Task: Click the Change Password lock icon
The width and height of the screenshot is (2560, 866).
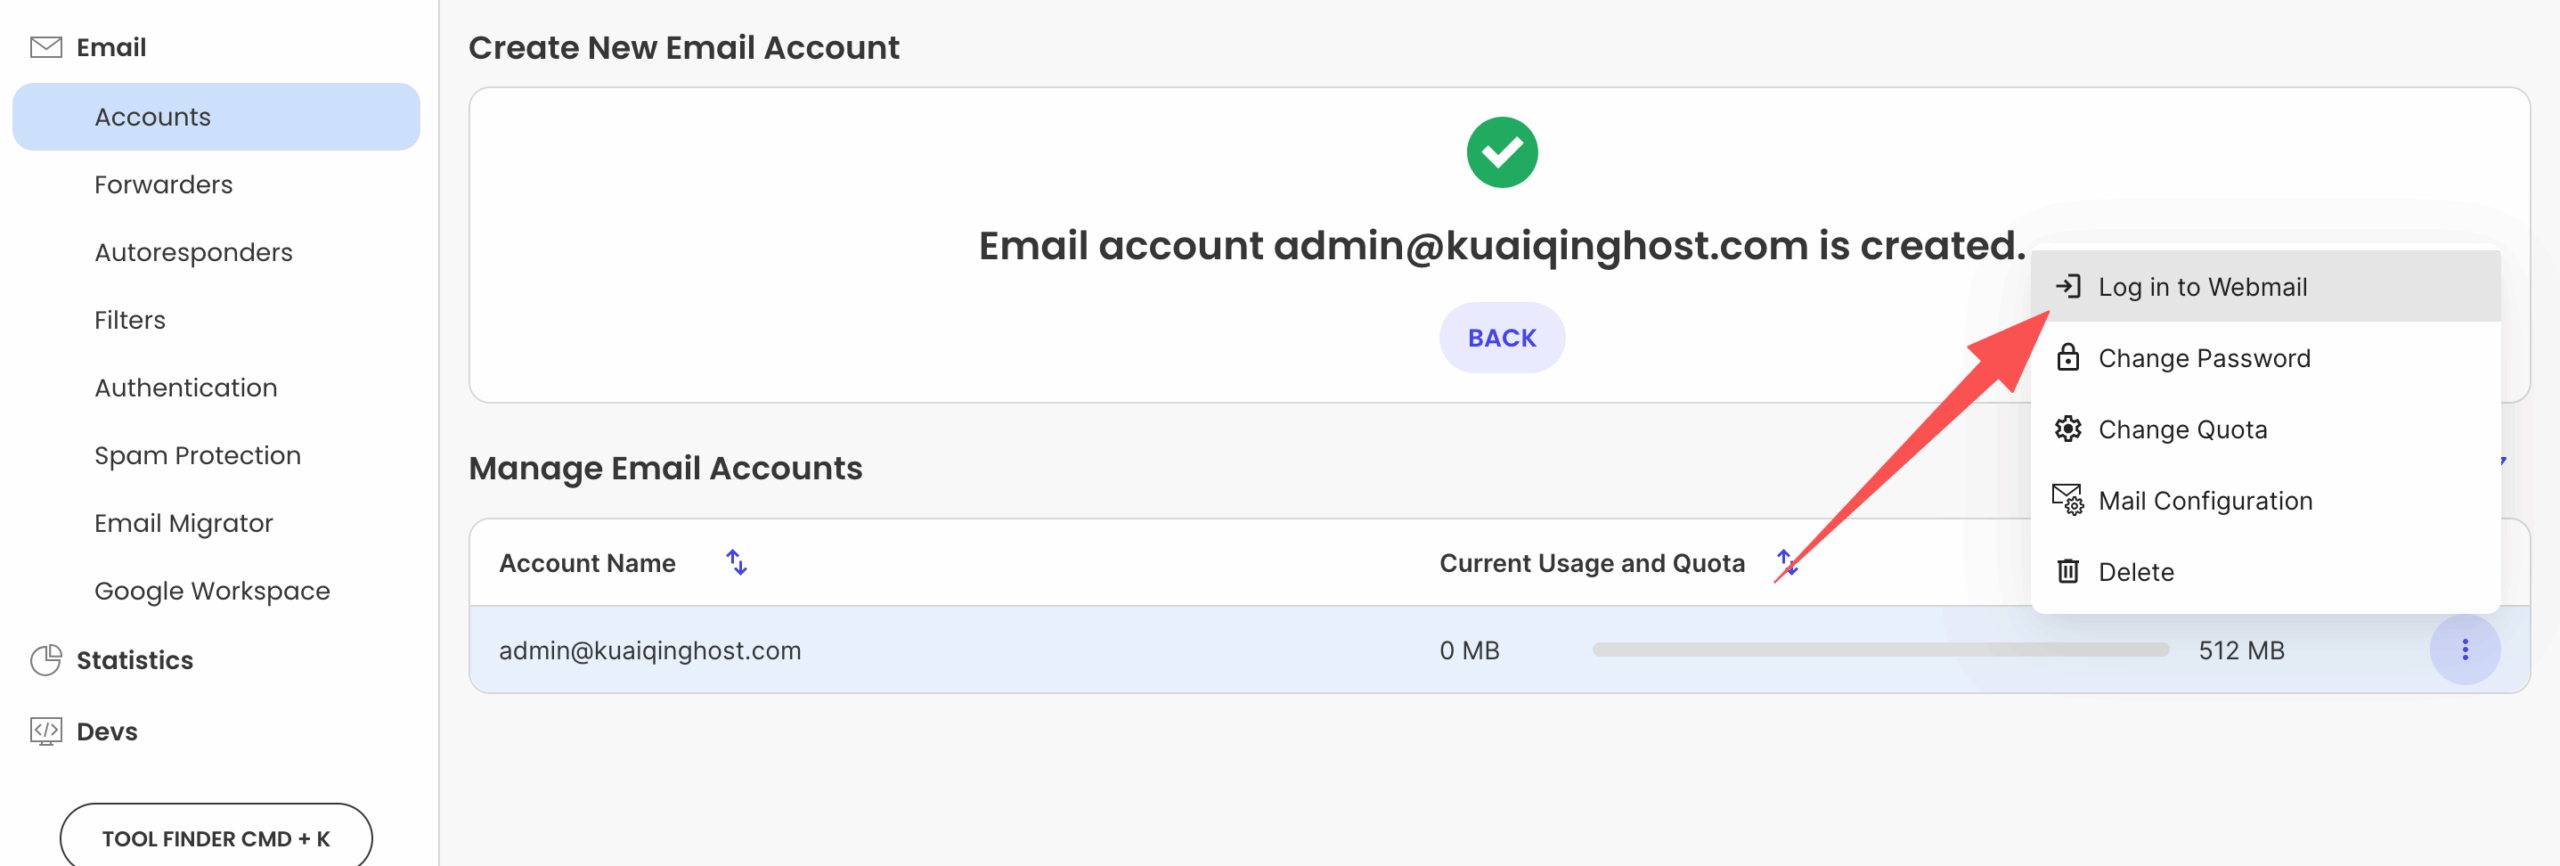Action: tap(2068, 358)
